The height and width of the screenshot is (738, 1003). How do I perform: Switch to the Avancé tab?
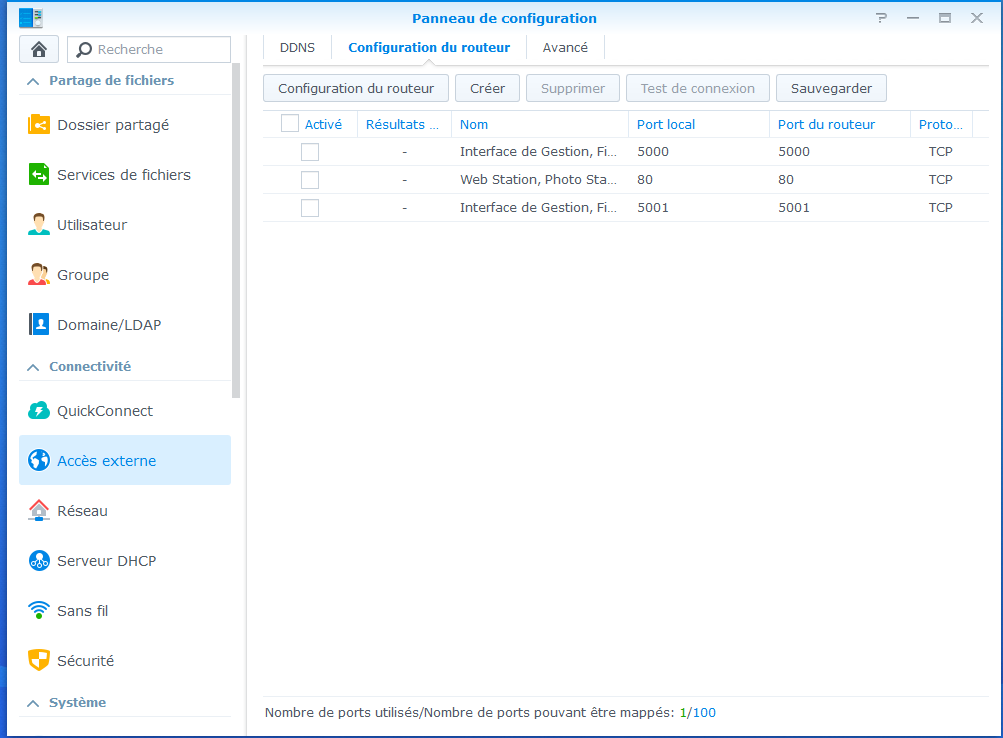click(565, 48)
